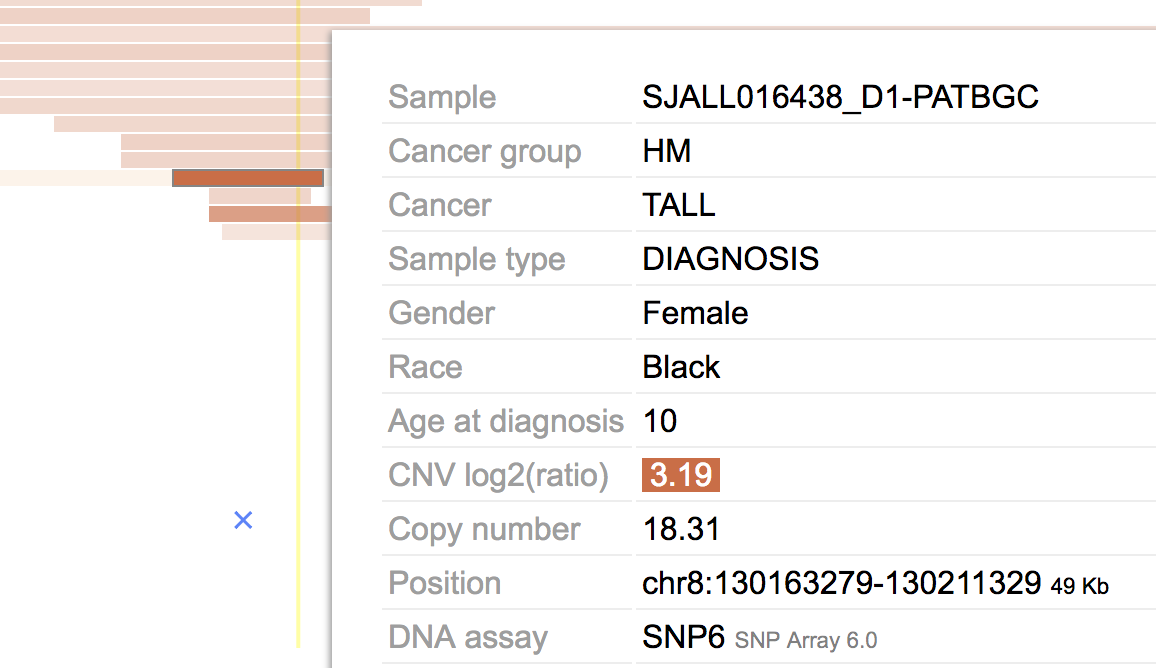Viewport: 1156px width, 668px height.
Task: Click the TALL cancer value
Action: 678,205
